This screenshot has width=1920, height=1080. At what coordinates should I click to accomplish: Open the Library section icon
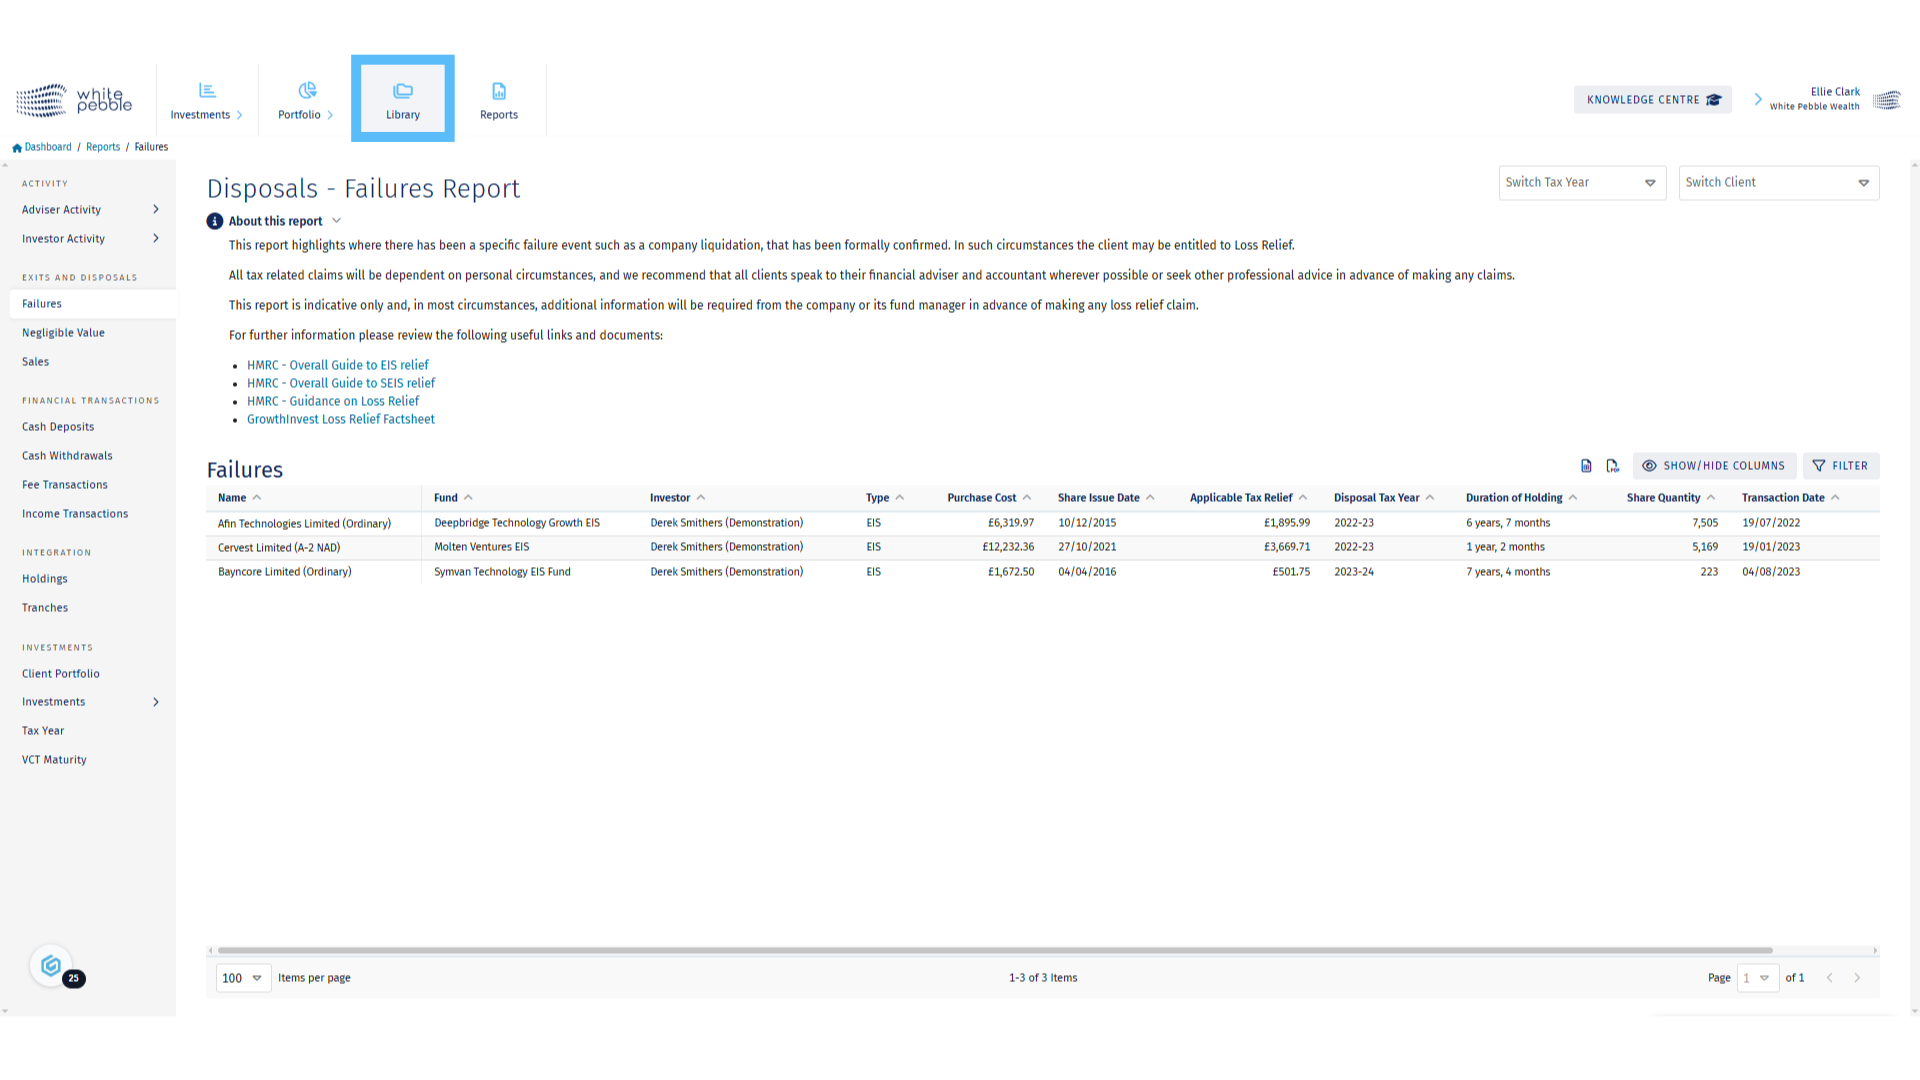point(403,91)
